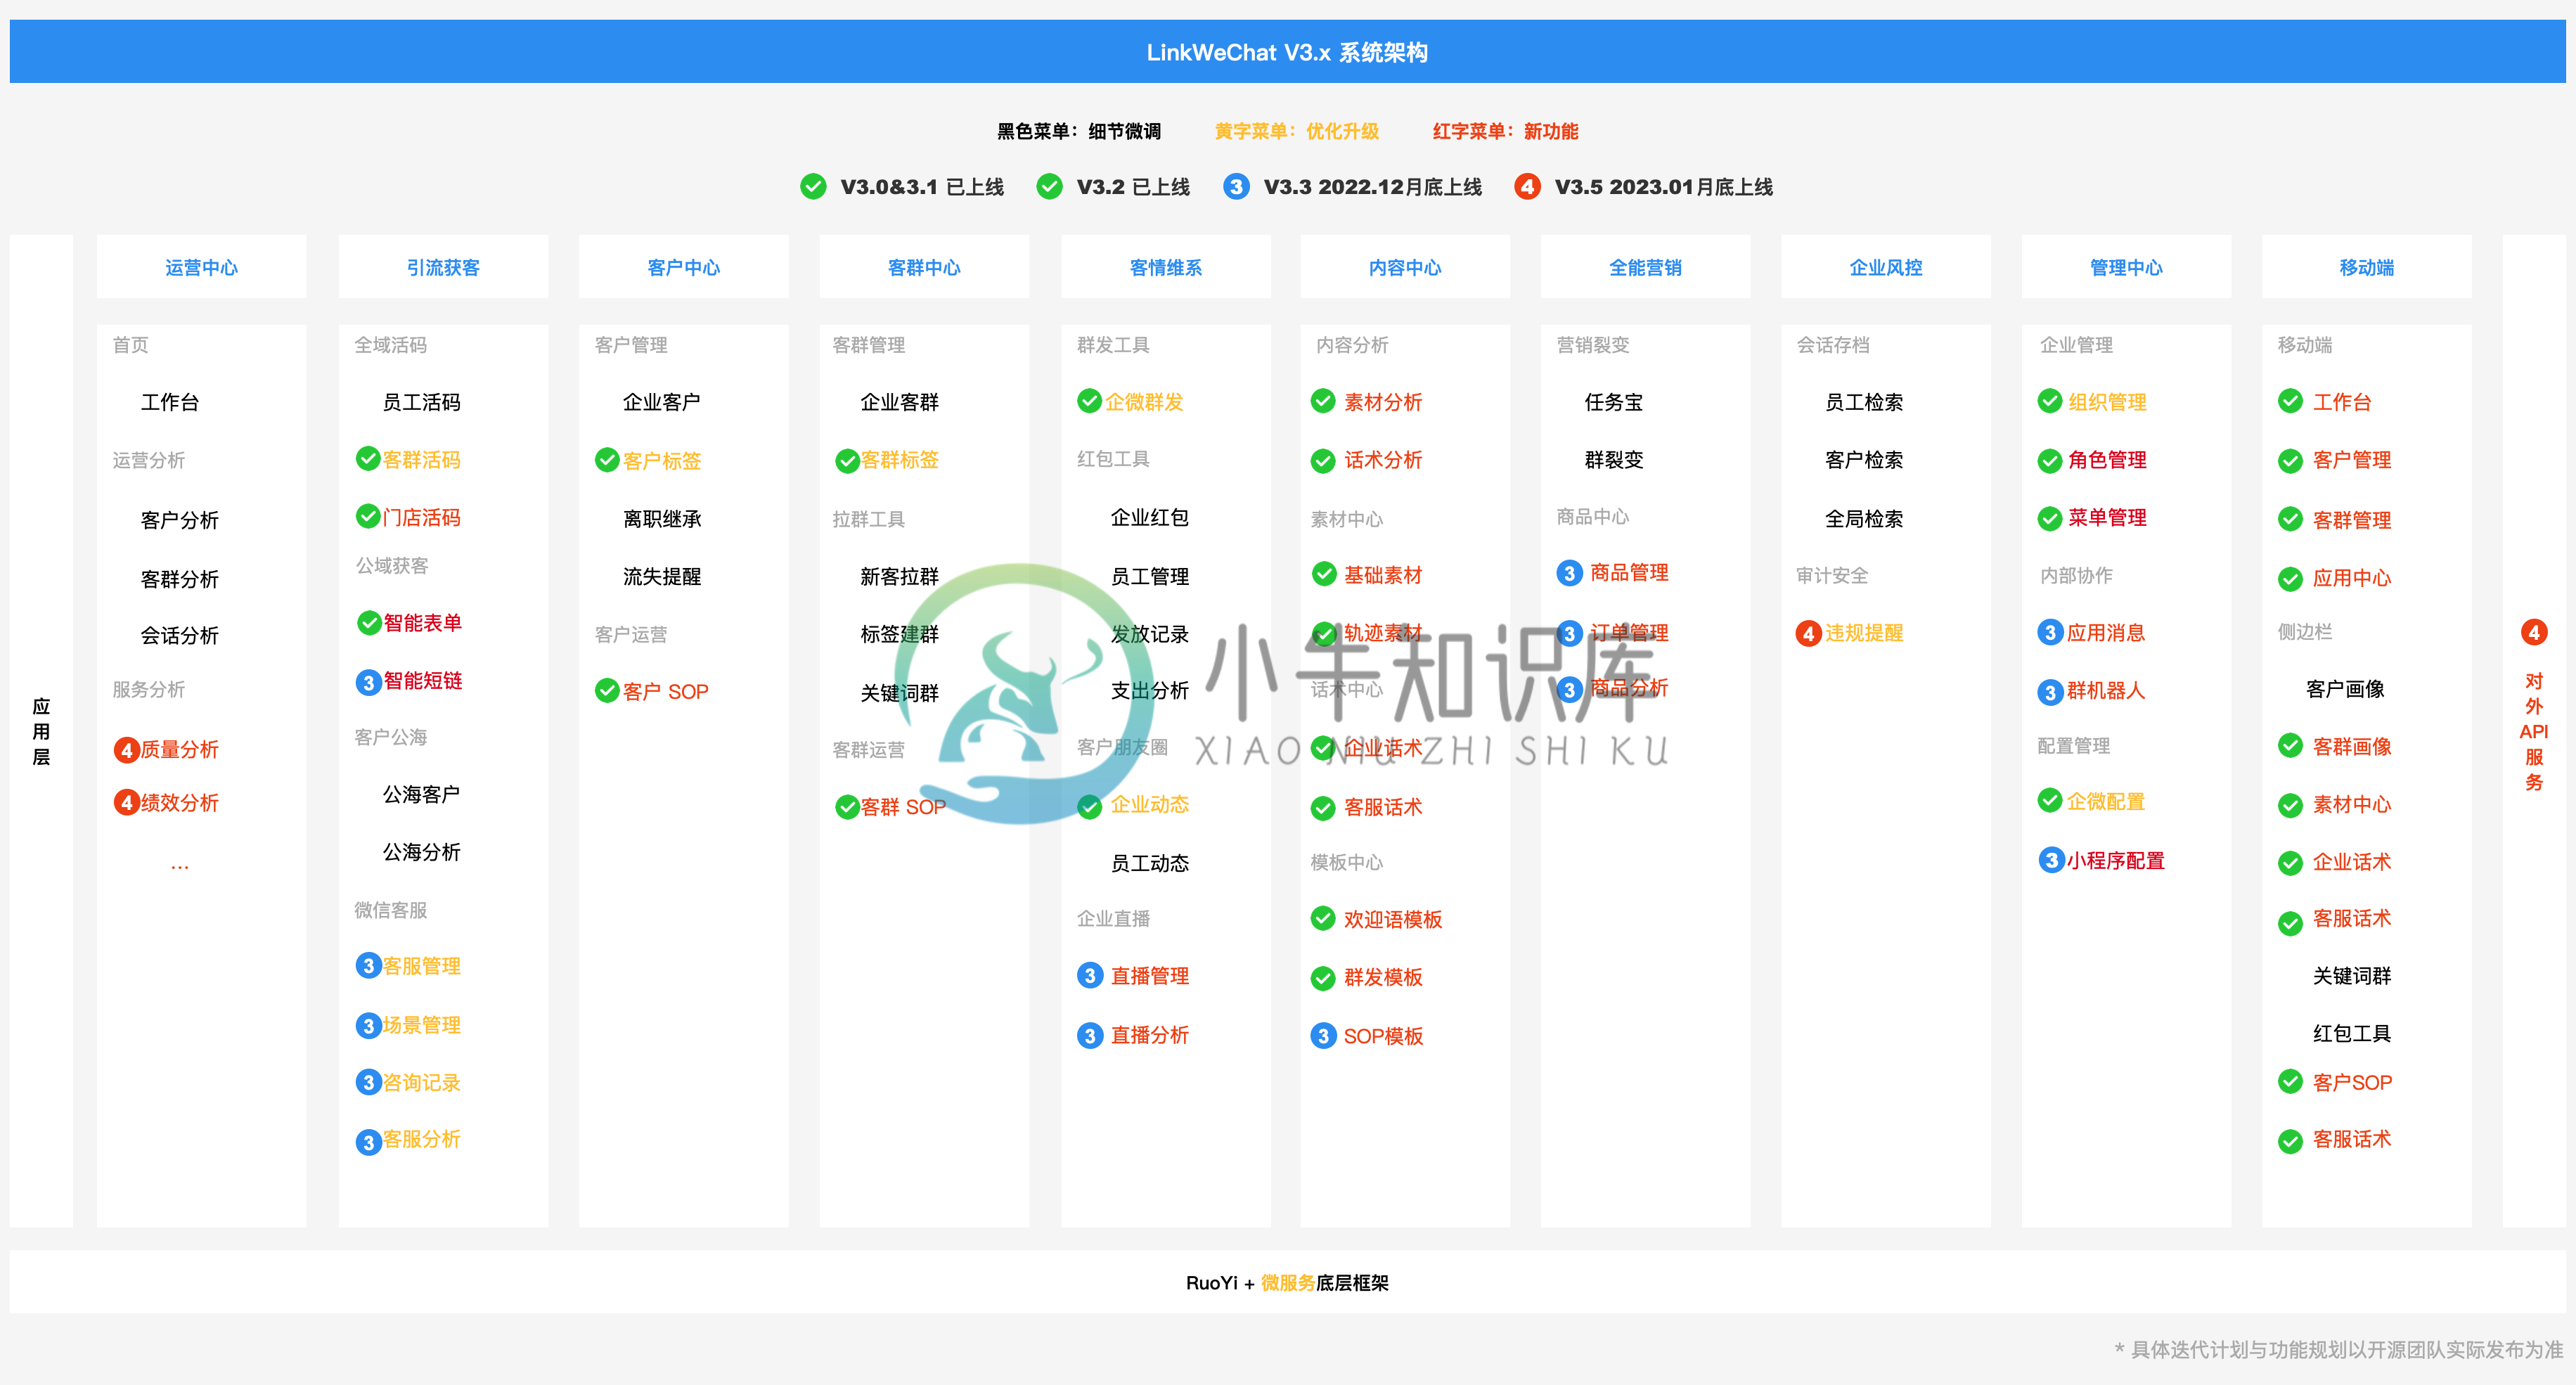Click the green check icon beside 客户 SOP
Image resolution: width=2576 pixels, height=1385 pixels.
pyautogui.click(x=607, y=691)
